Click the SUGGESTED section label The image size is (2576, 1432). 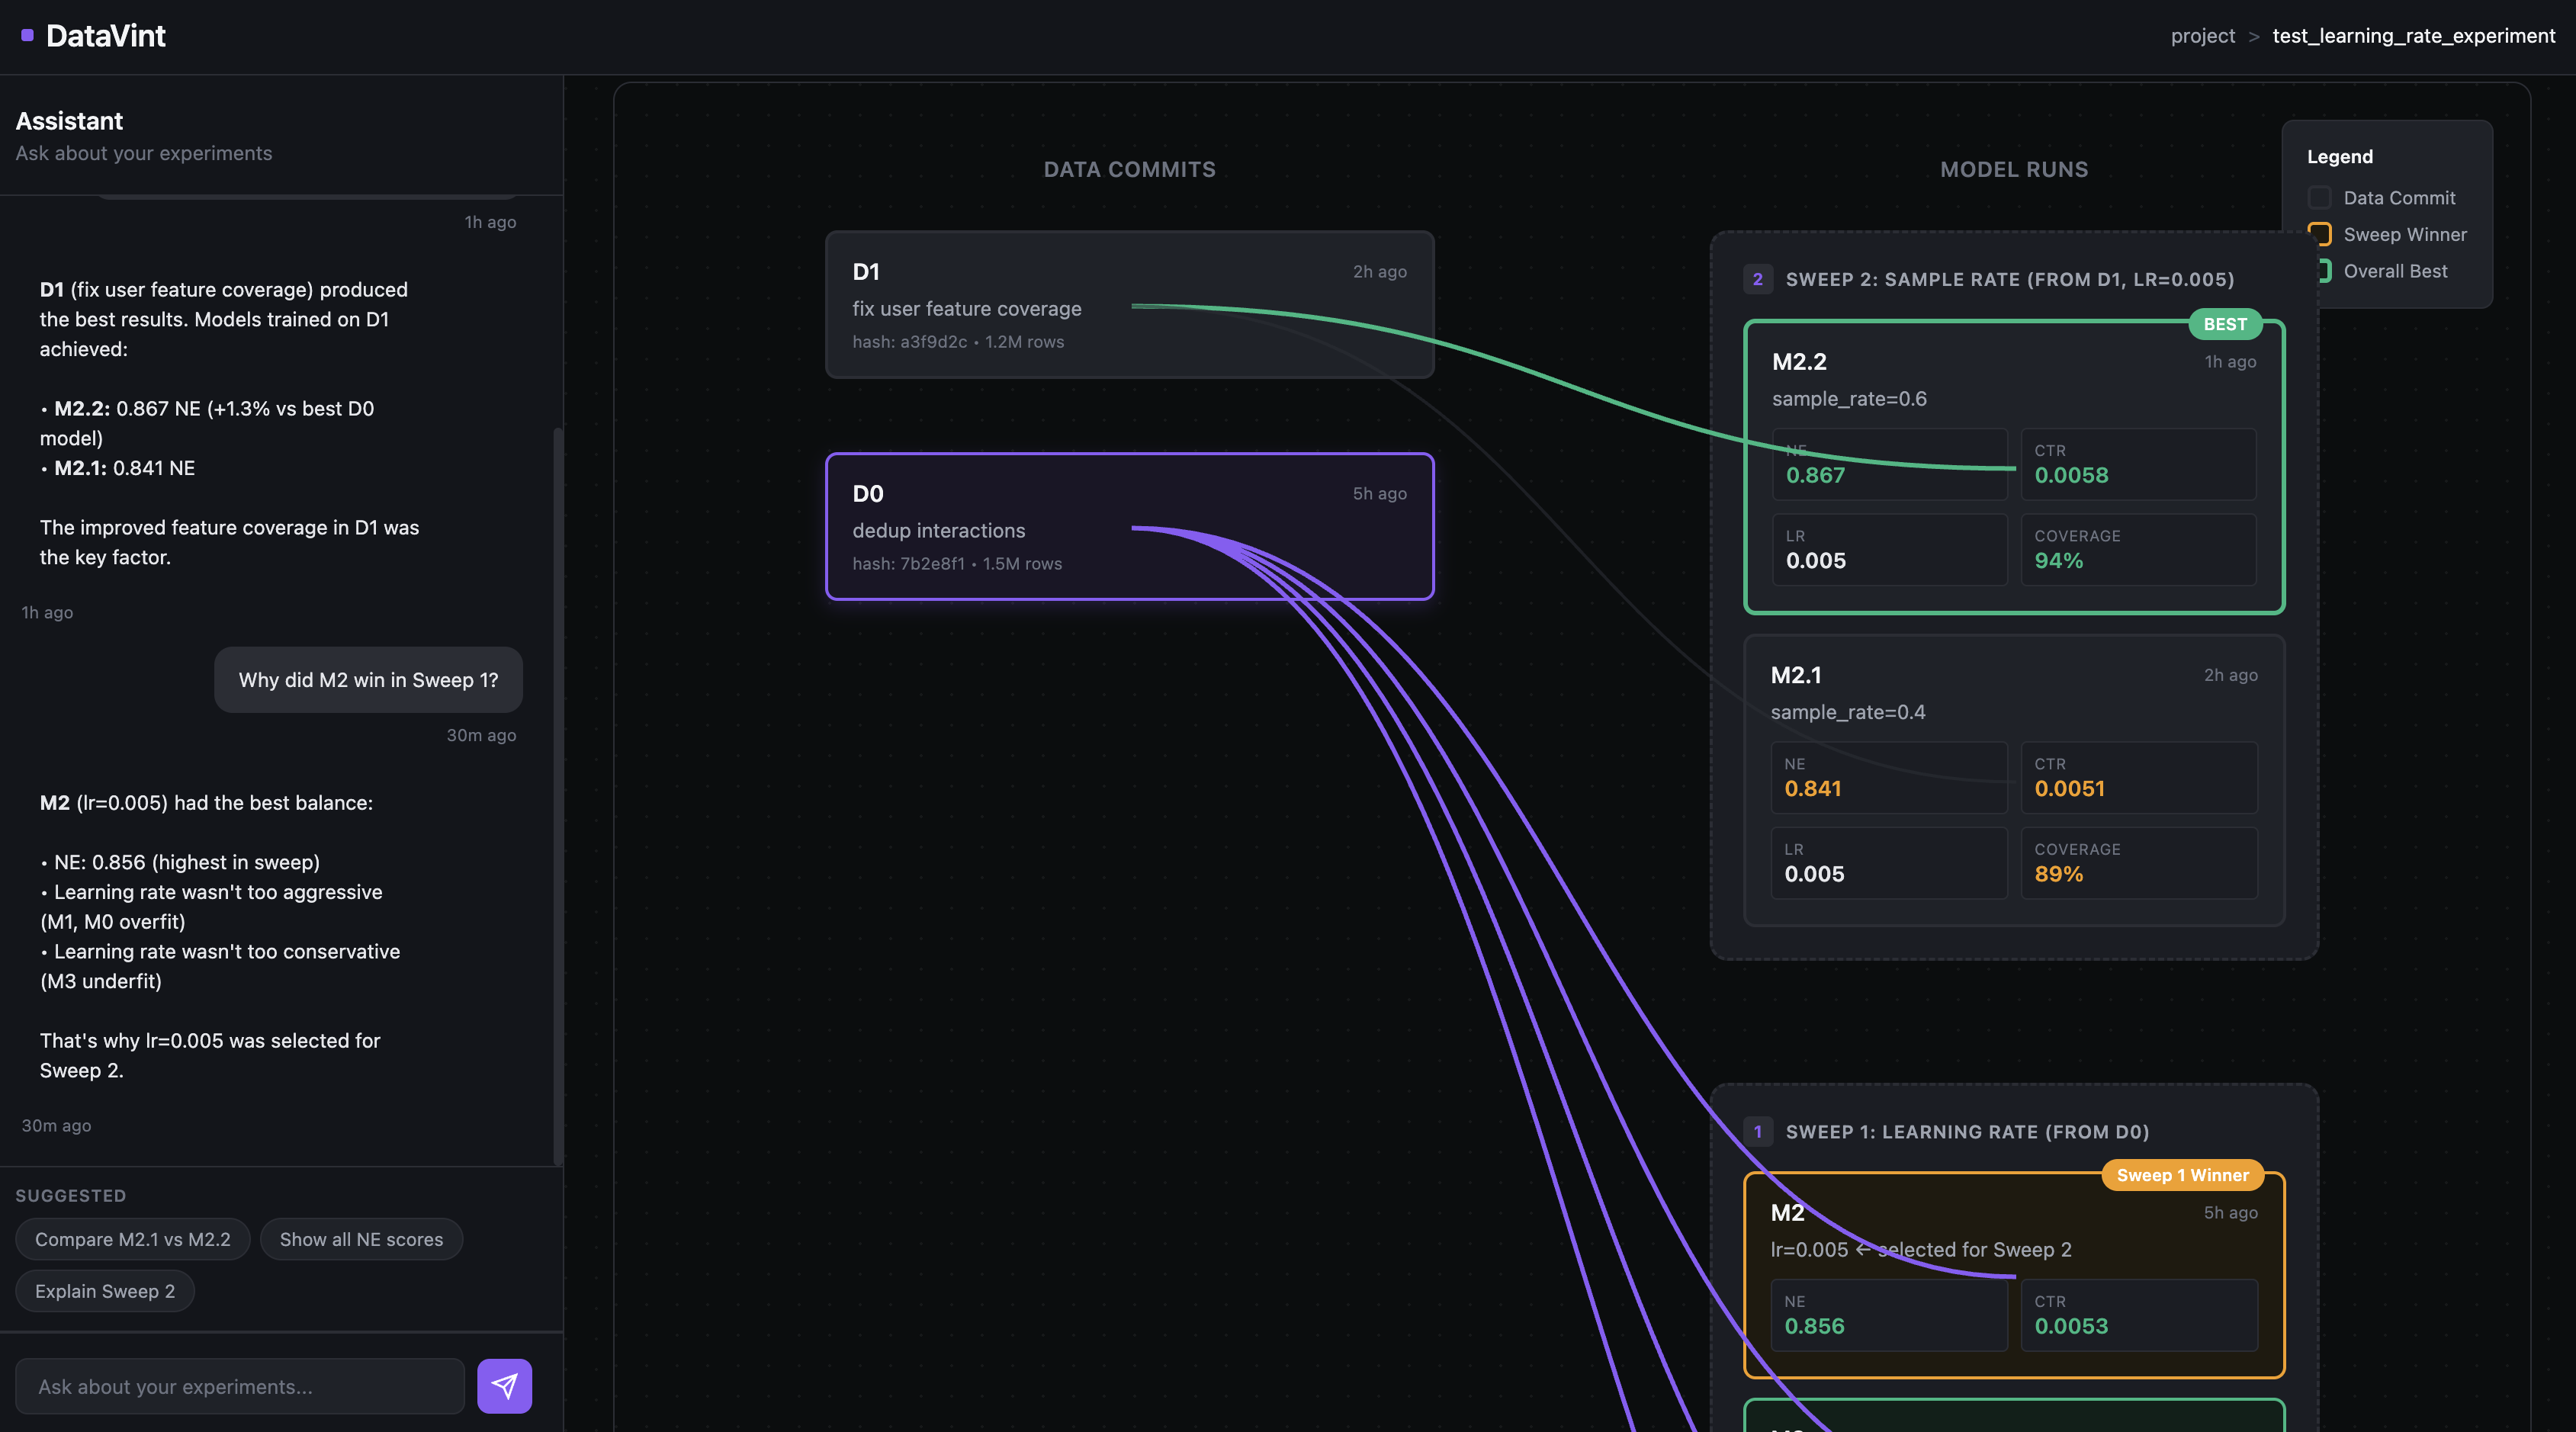click(x=71, y=1196)
